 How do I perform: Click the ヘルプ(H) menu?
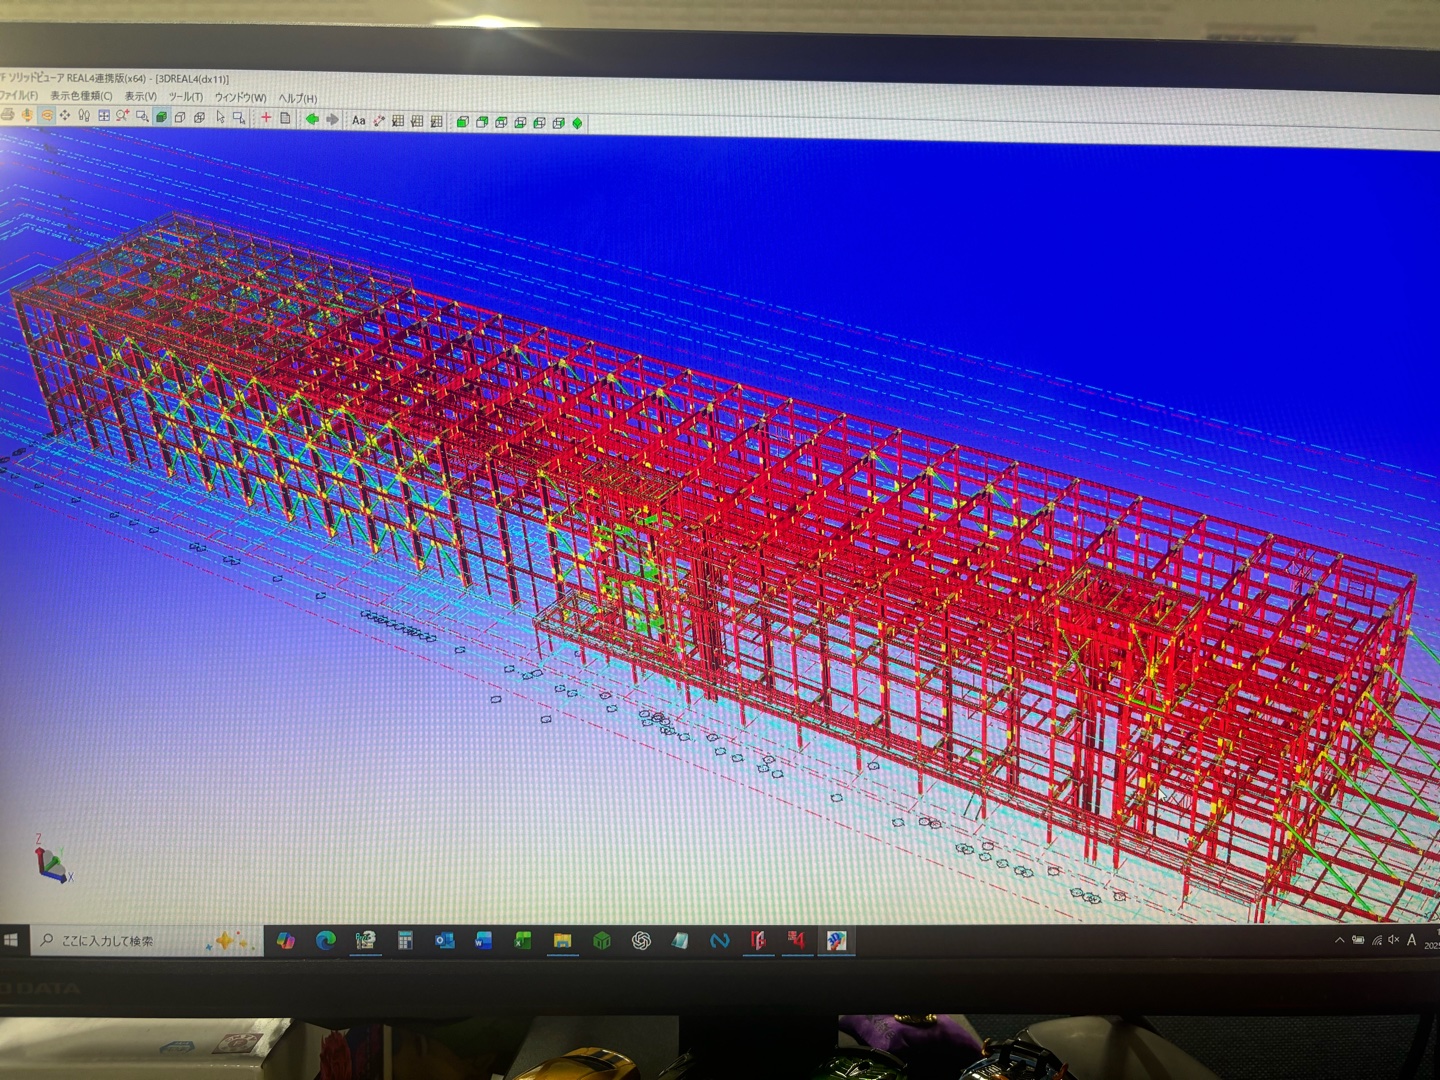click(297, 98)
